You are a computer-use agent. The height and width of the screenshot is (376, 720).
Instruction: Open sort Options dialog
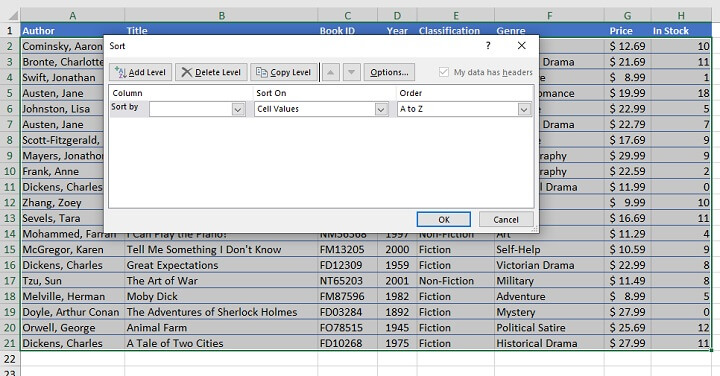pyautogui.click(x=389, y=72)
